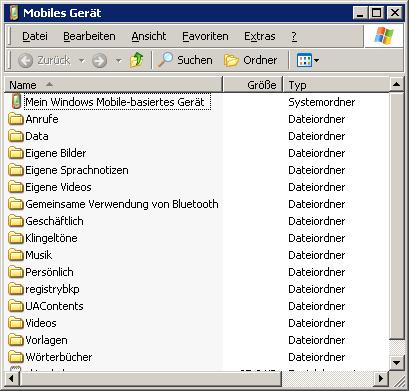Select the Eigene Videos folder icon
The width and height of the screenshot is (409, 391).
(x=16, y=187)
